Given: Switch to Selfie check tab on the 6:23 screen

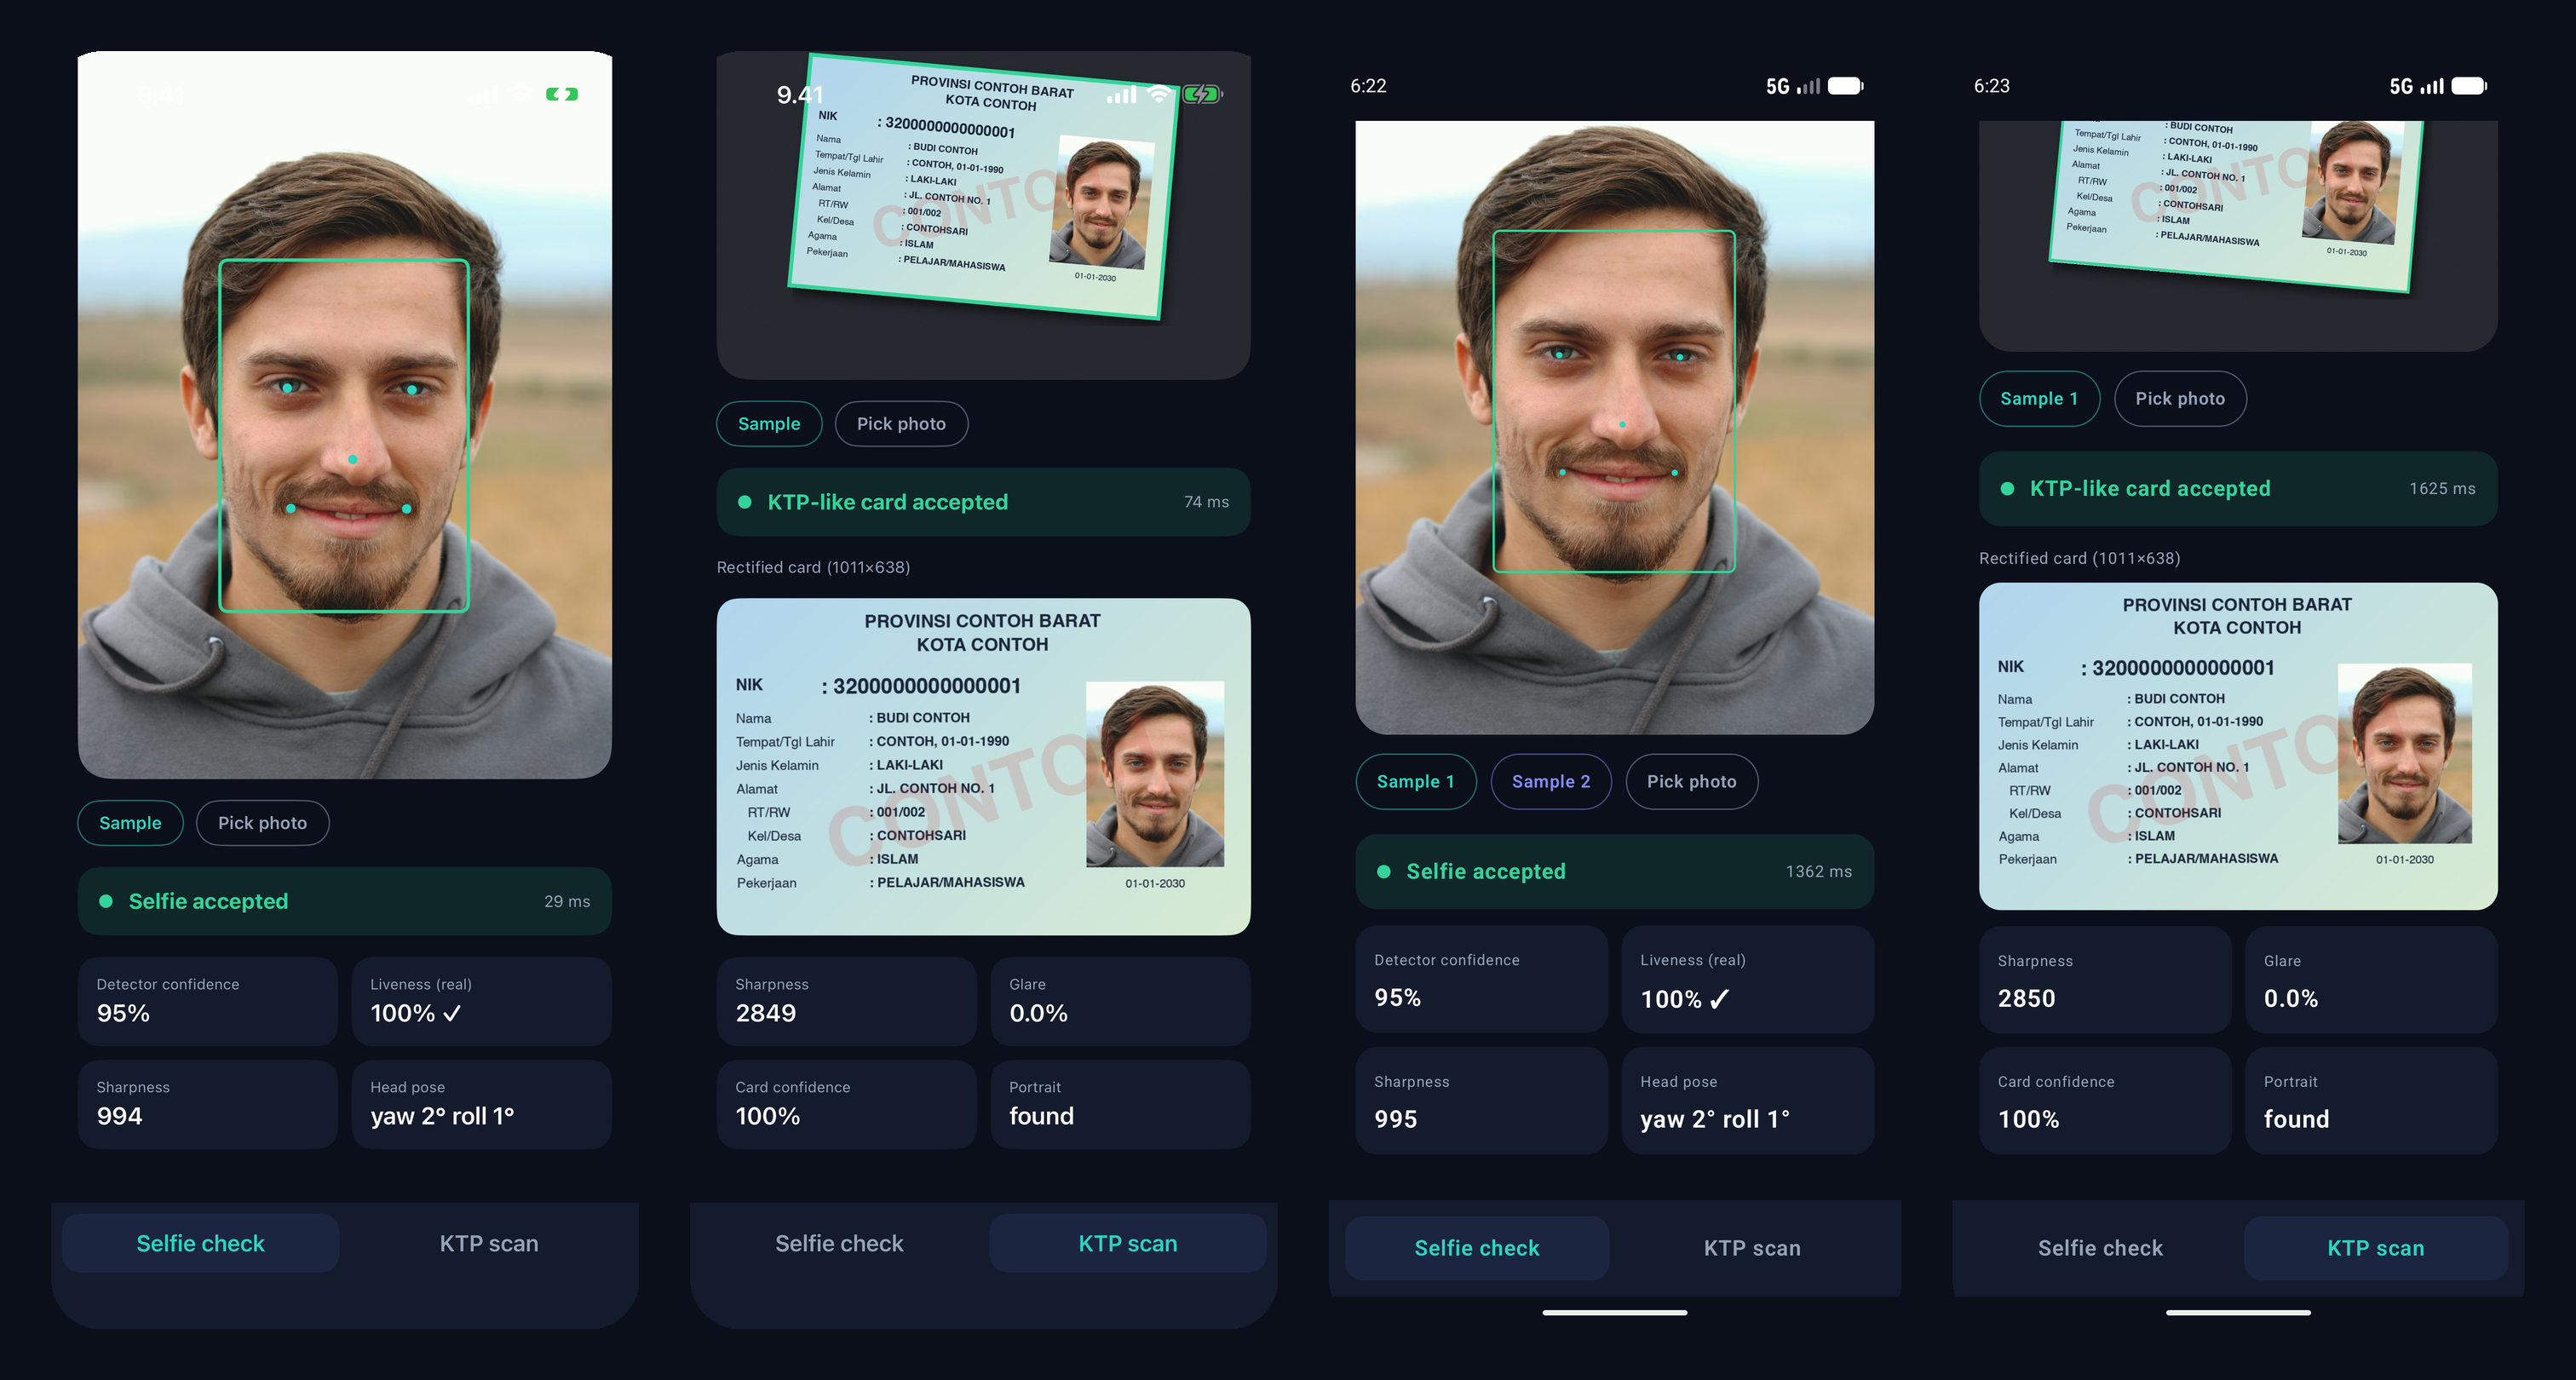Looking at the screenshot, I should 2100,1247.
